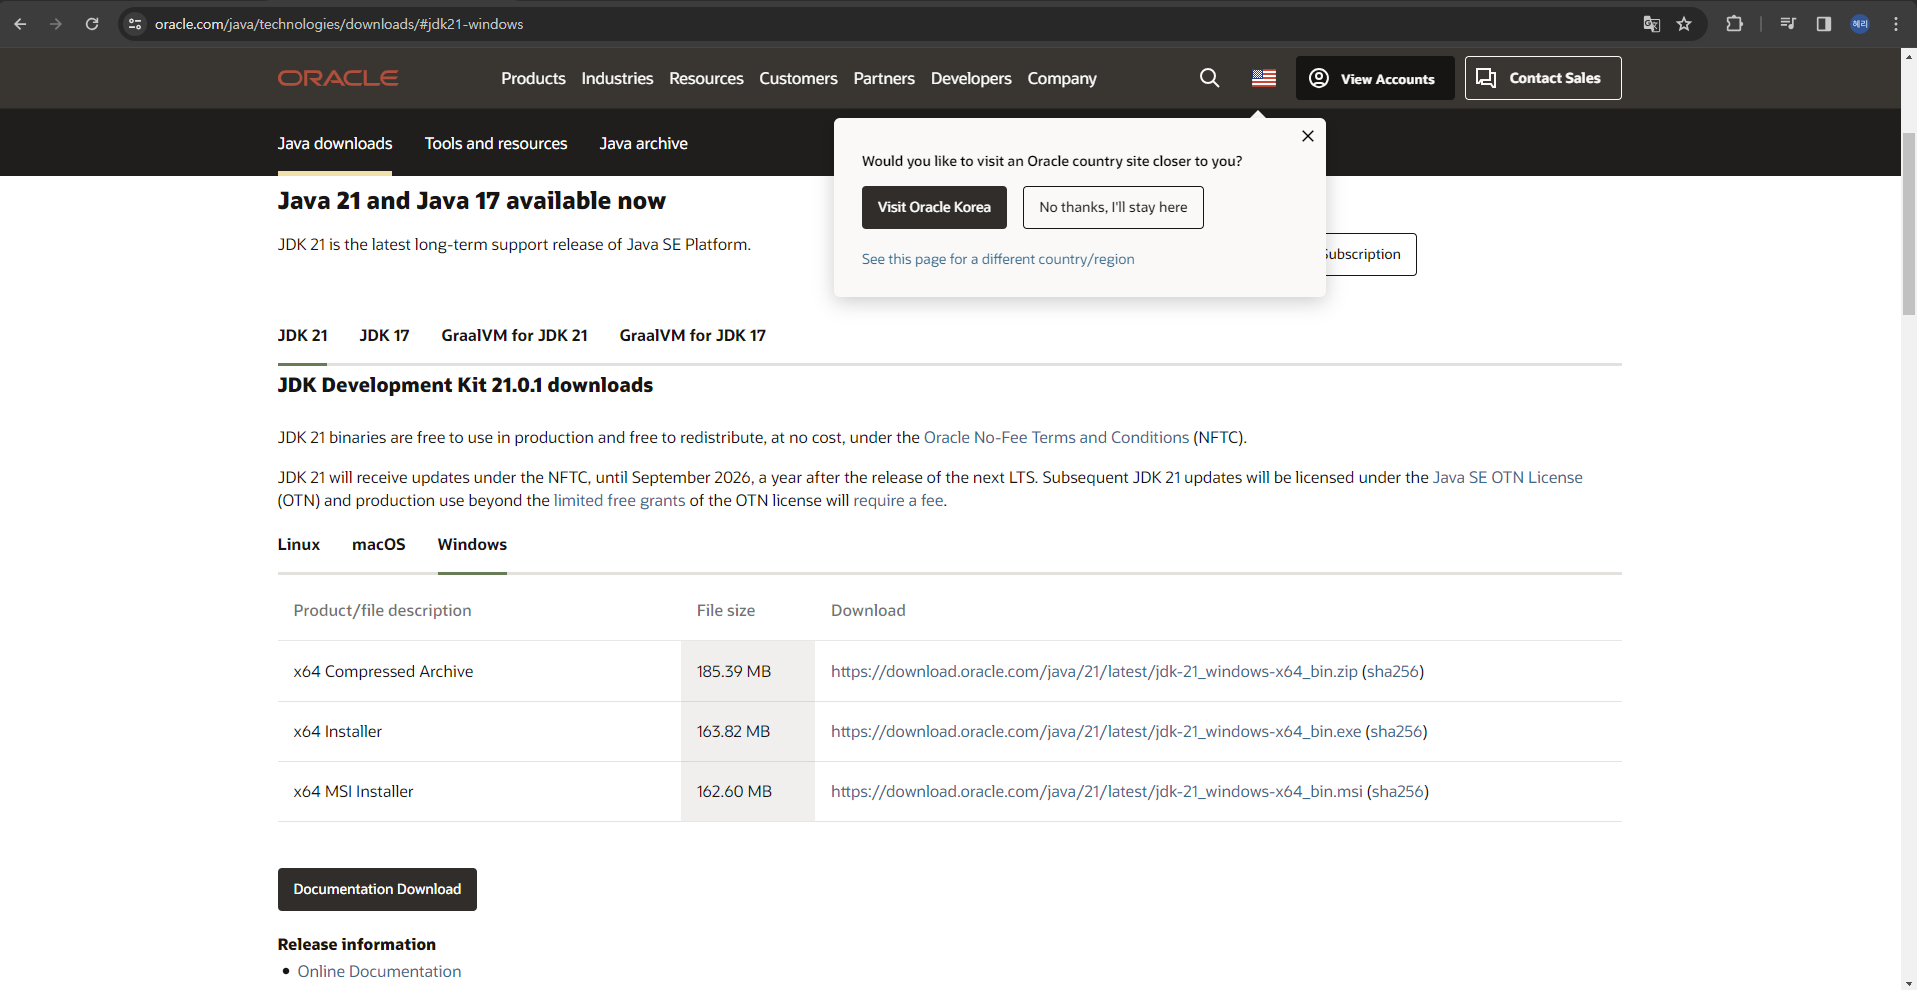Click the scrollbar down arrow
This screenshot has height=990, width=1917.
point(1908,982)
